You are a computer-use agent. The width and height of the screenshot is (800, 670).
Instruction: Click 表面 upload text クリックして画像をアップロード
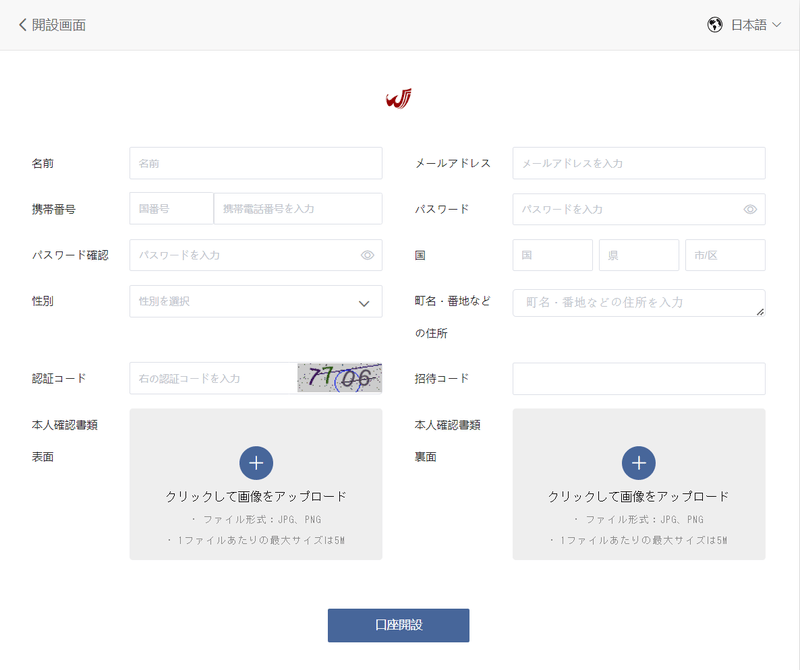[x=256, y=497]
